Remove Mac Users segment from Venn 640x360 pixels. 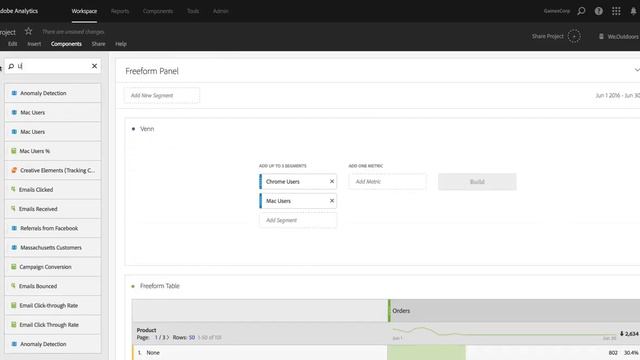click(332, 201)
